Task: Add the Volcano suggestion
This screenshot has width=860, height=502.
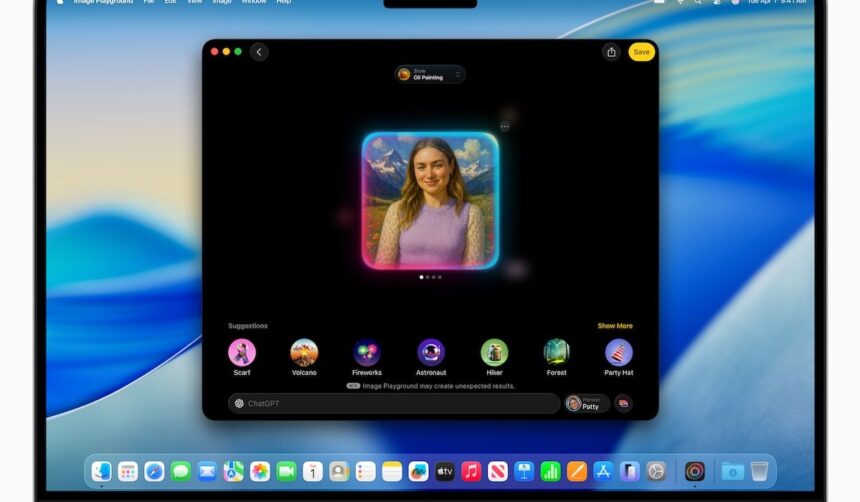Action: tap(304, 357)
